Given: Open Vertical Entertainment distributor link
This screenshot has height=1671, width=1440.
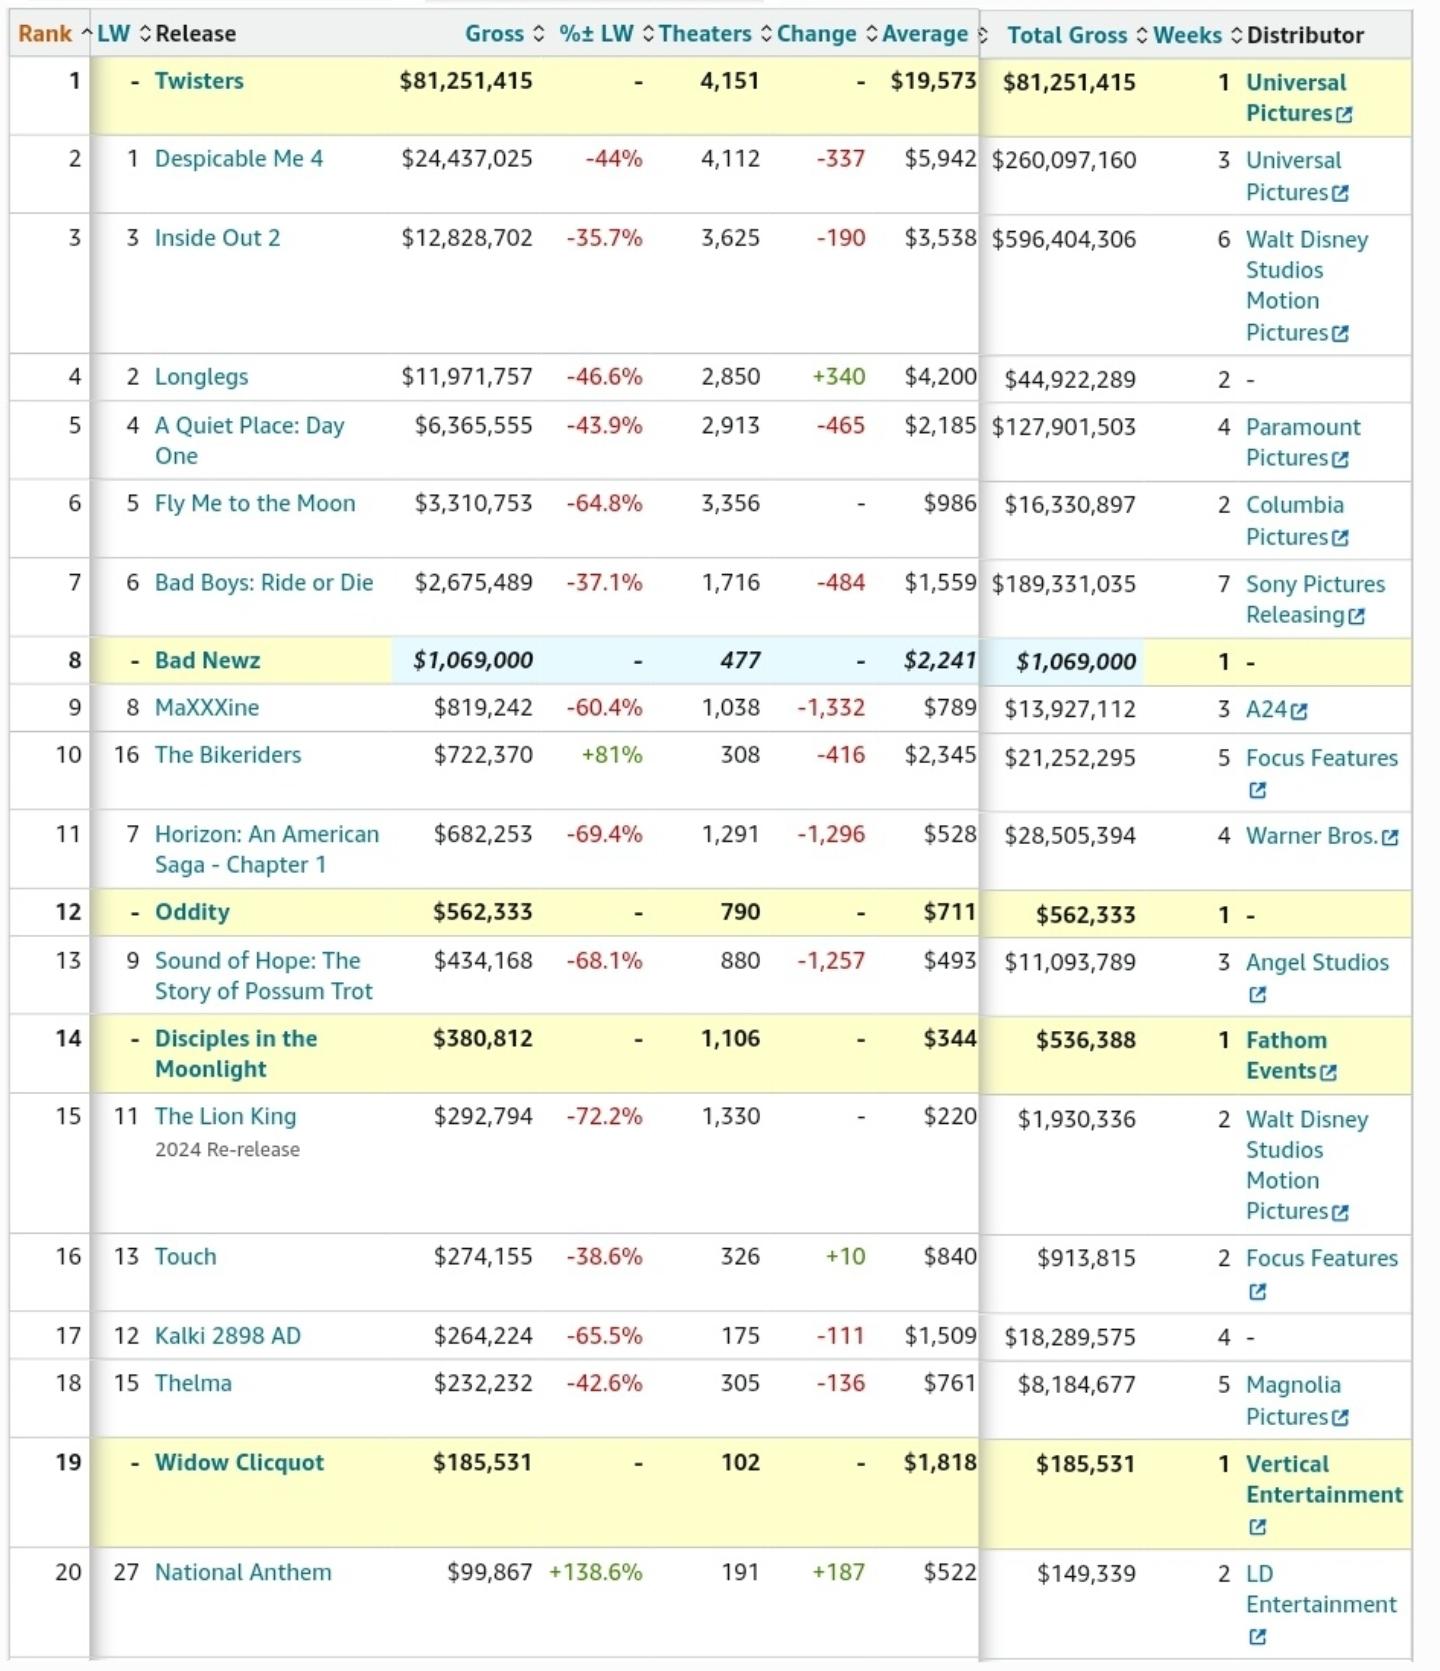Looking at the screenshot, I should 1324,1479.
